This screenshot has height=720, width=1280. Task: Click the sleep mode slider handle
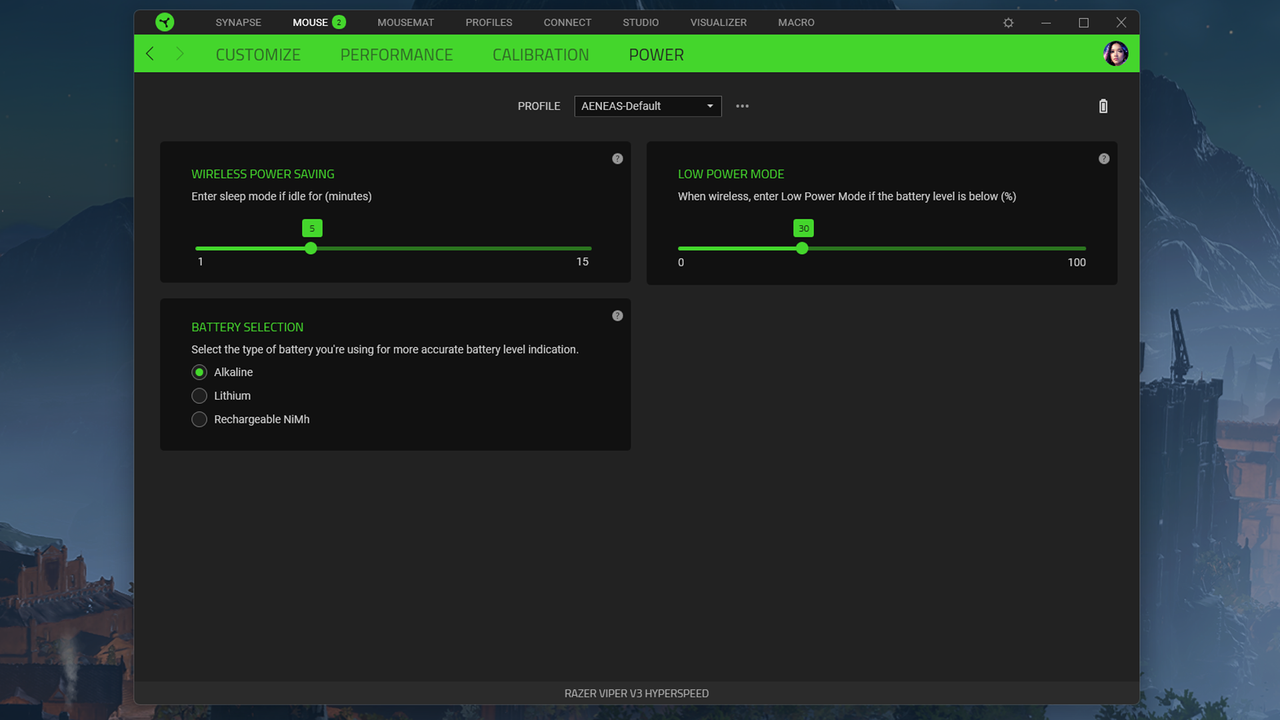[x=311, y=248]
